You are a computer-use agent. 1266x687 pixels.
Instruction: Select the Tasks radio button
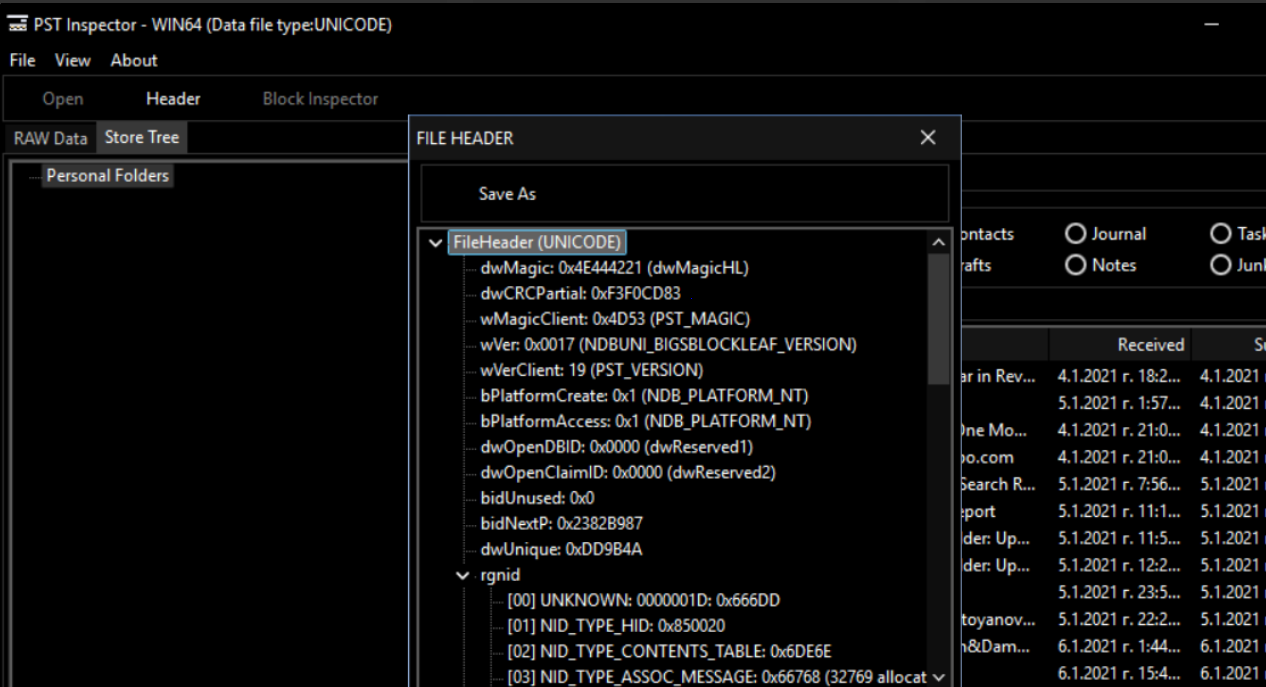pos(1221,233)
